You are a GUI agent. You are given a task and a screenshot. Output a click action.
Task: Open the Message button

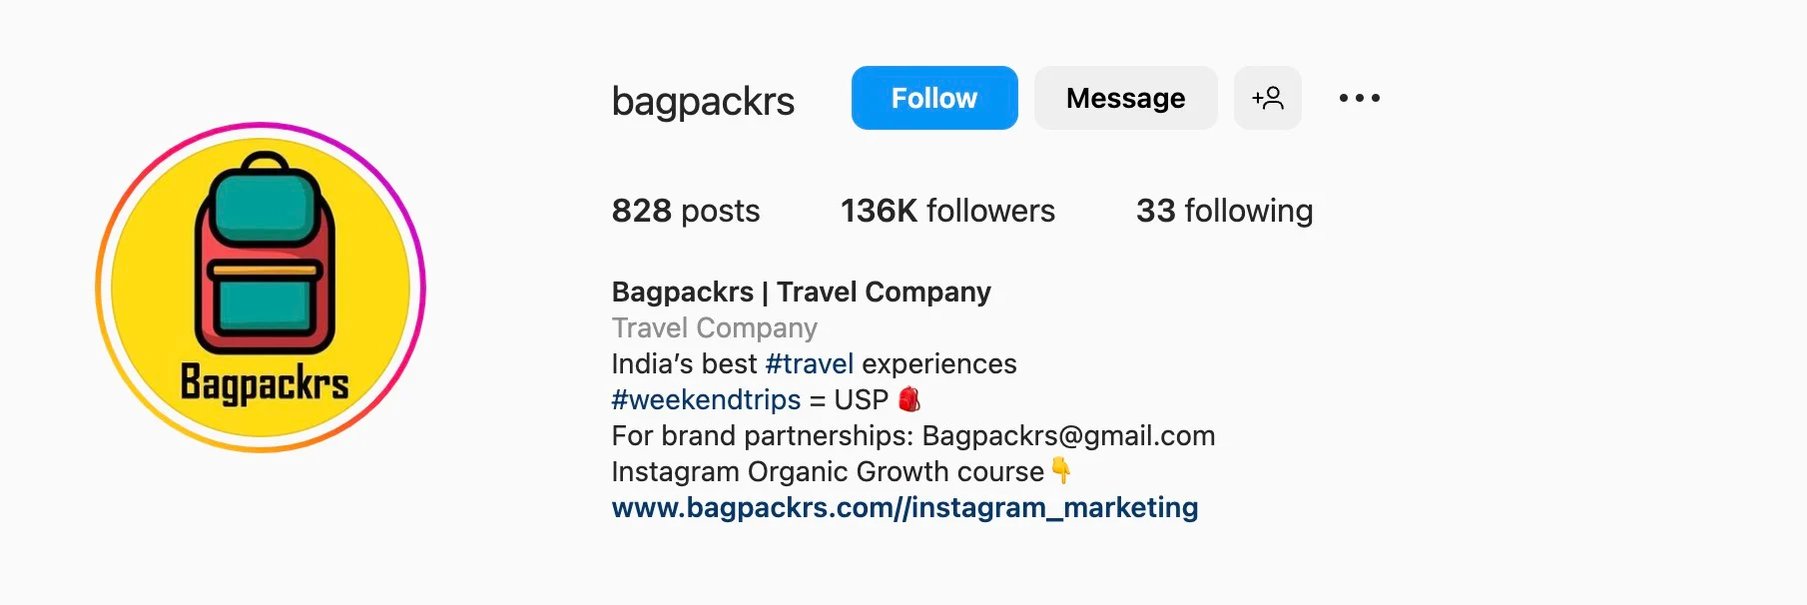pos(1125,98)
